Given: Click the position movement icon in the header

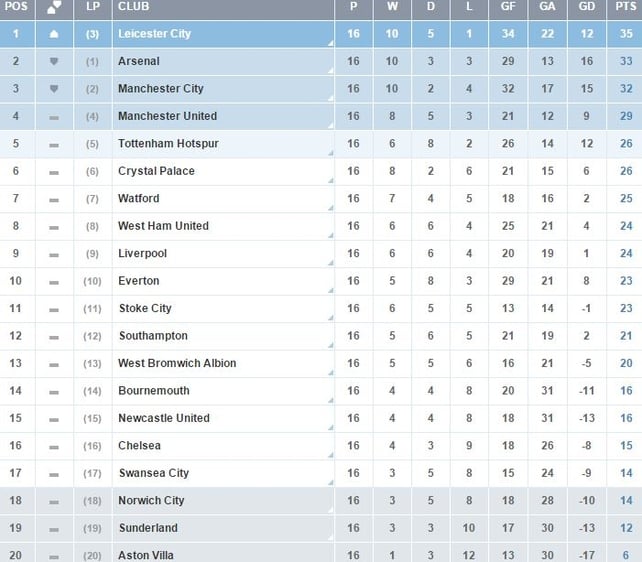Looking at the screenshot, I should point(54,7).
